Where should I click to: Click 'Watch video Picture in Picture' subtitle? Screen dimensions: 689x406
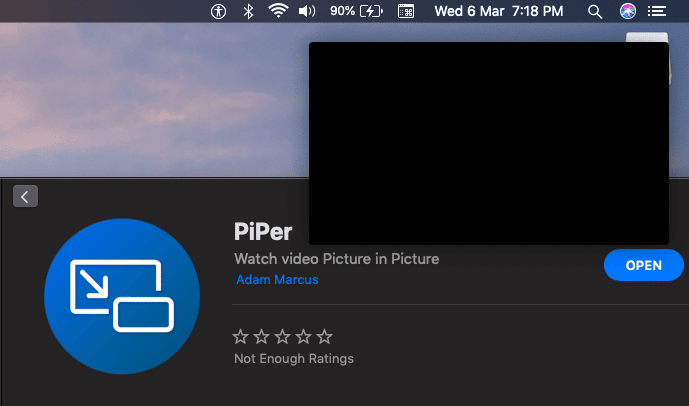(337, 259)
